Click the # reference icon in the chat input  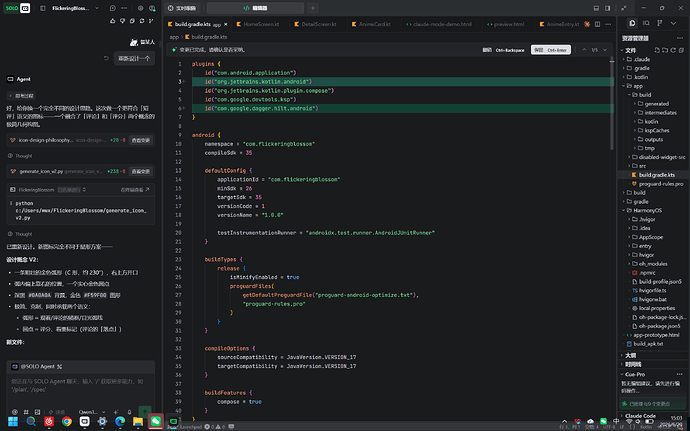tap(26, 412)
